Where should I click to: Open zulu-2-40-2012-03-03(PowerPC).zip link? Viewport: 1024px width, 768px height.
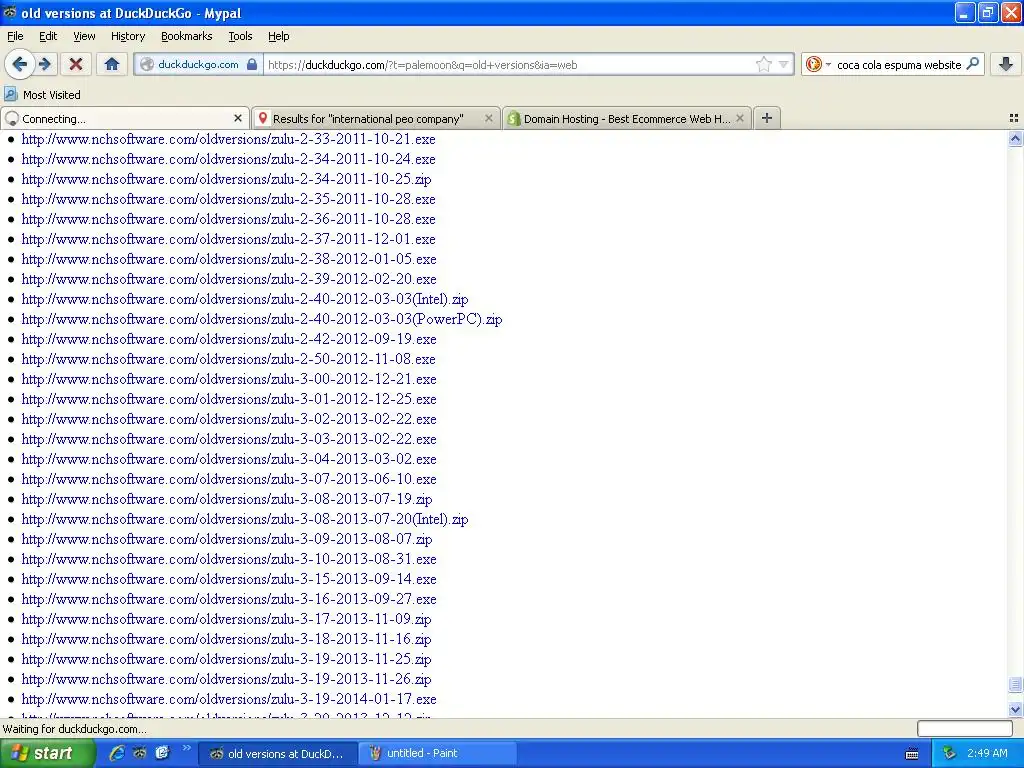(x=262, y=319)
